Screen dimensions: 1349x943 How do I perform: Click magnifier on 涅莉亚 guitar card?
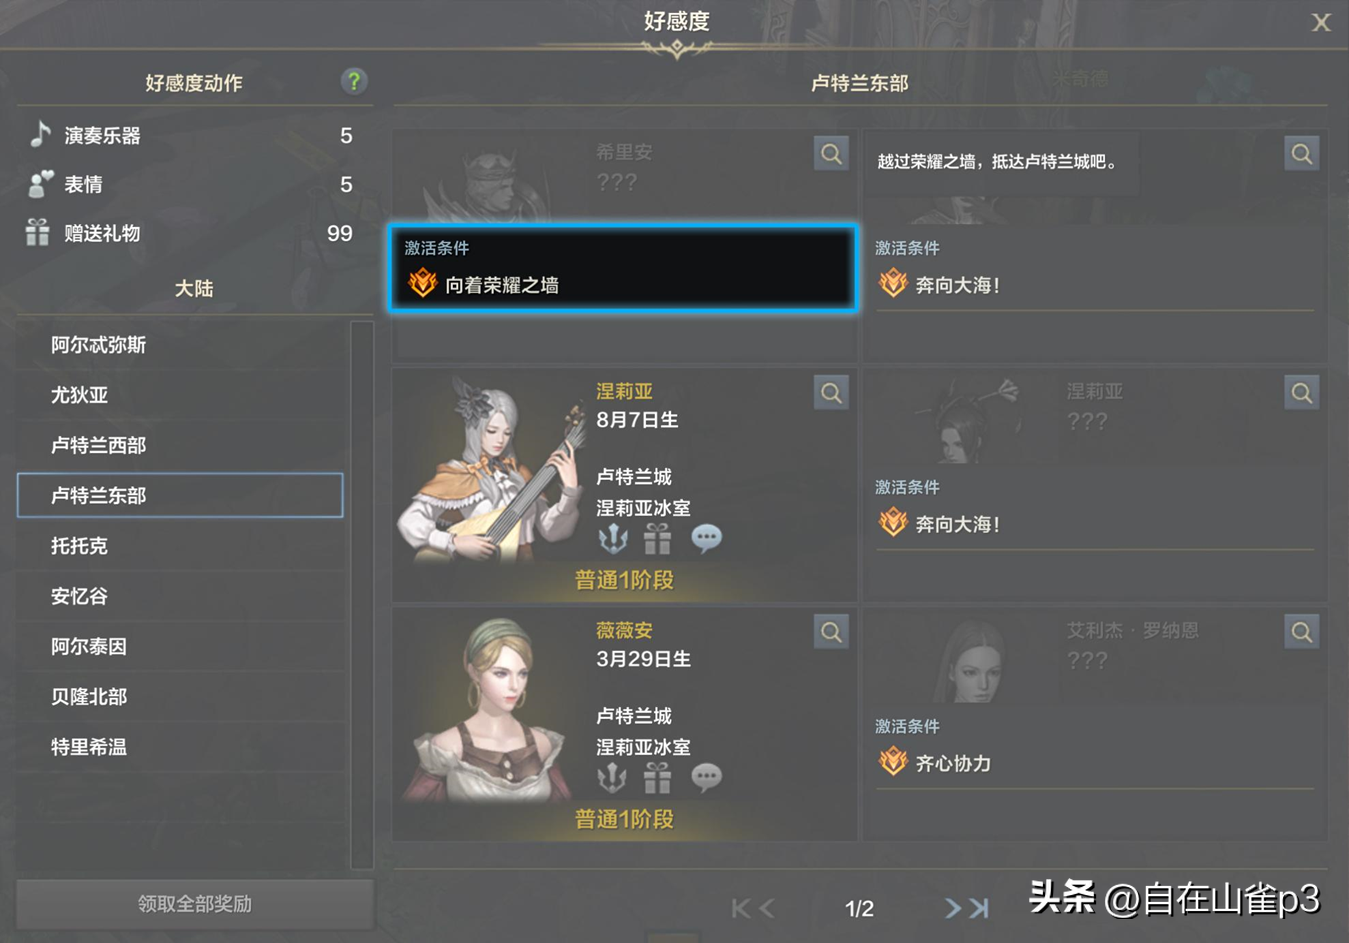click(x=831, y=393)
